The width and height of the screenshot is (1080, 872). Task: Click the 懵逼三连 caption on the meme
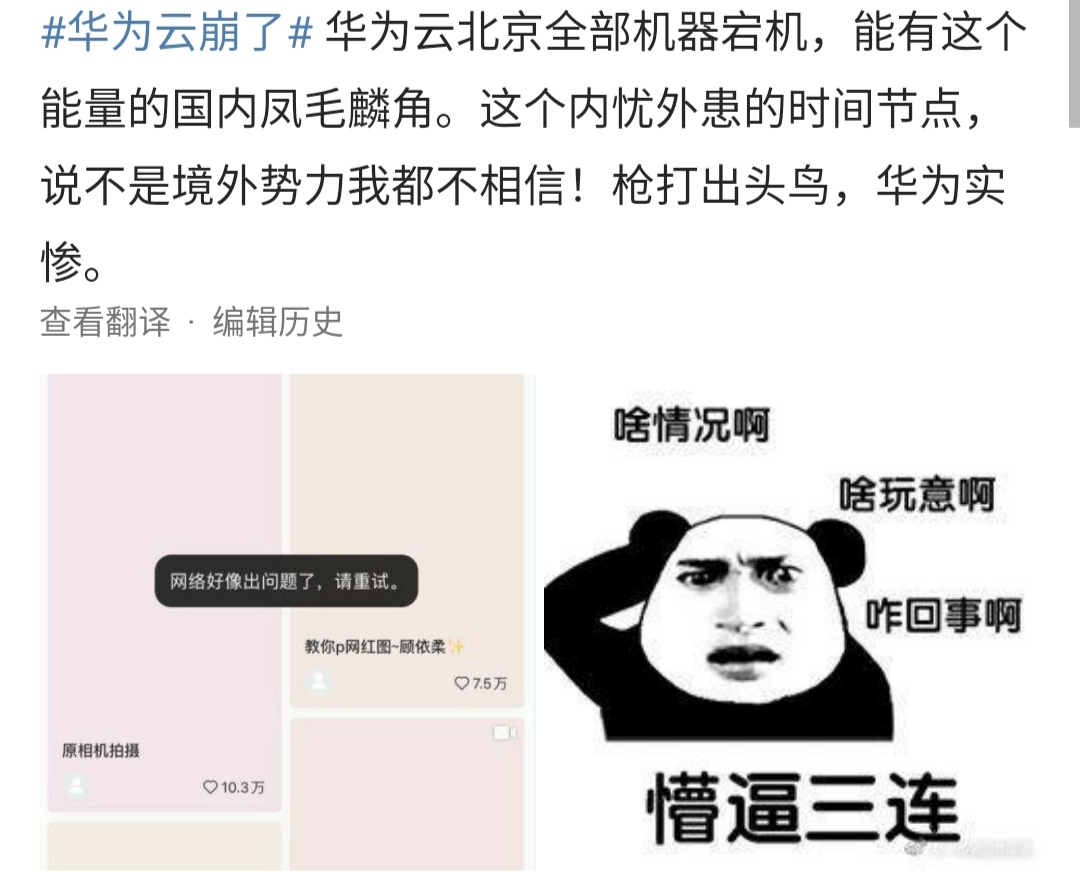click(803, 807)
